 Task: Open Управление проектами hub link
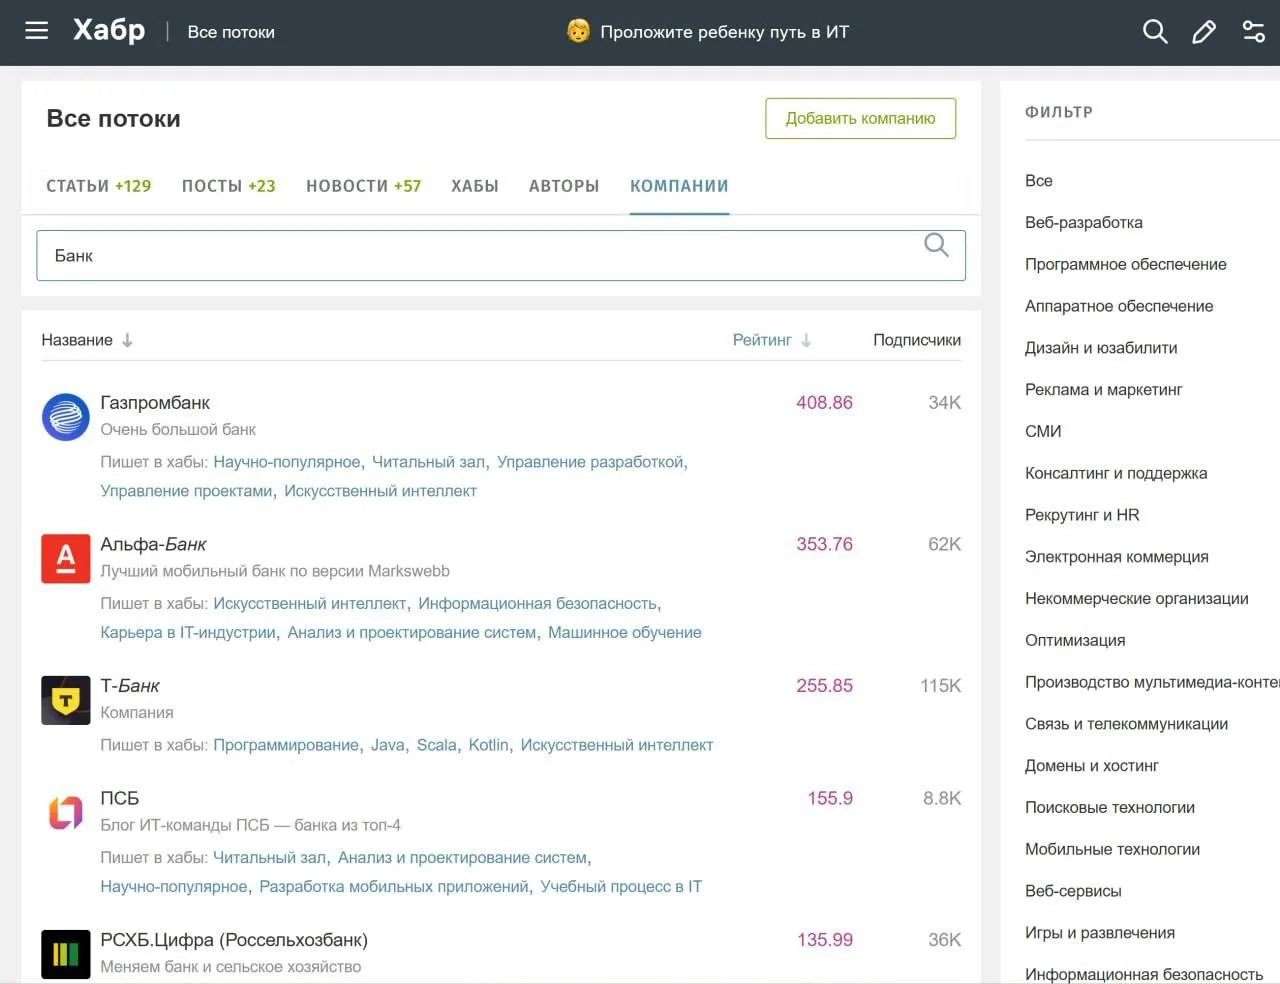[x=186, y=491]
